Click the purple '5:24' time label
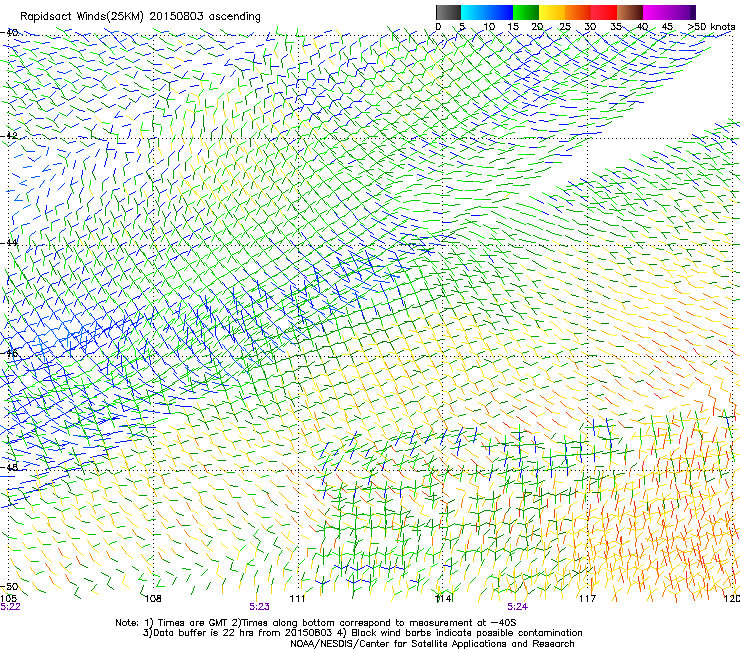 pyautogui.click(x=518, y=607)
